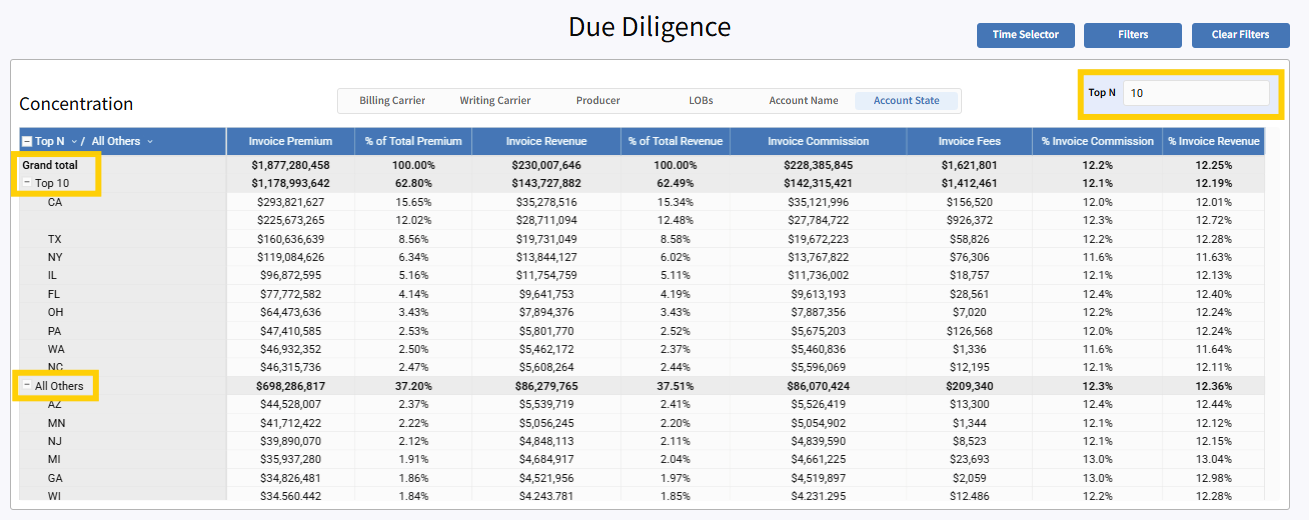The height and width of the screenshot is (520, 1309).
Task: Open the Time Selector
Action: click(1025, 35)
